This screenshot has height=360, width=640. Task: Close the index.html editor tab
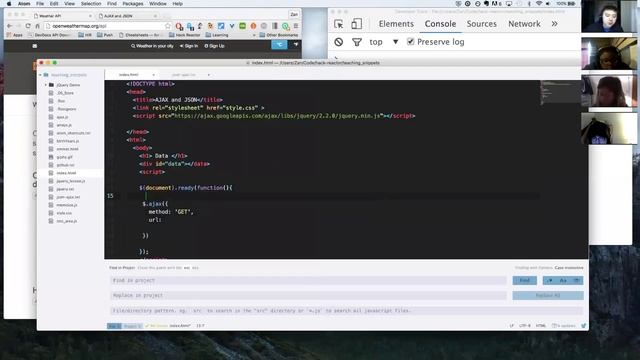coord(153,75)
